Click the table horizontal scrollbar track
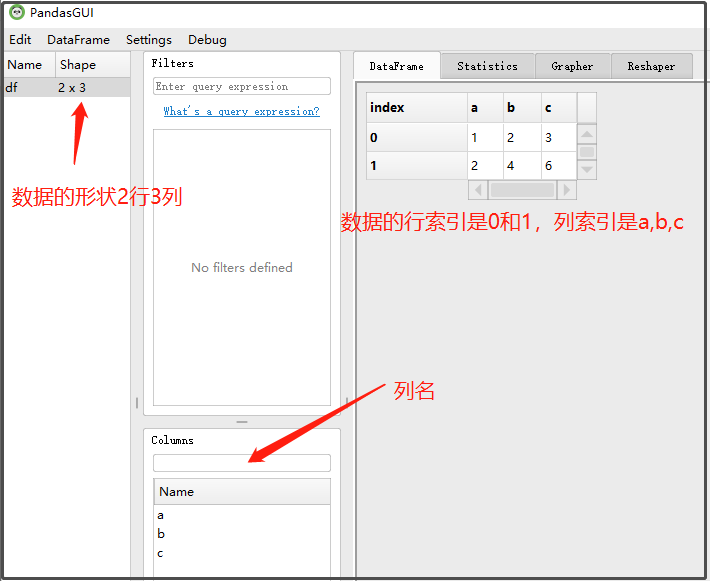The image size is (710, 581). click(x=522, y=190)
